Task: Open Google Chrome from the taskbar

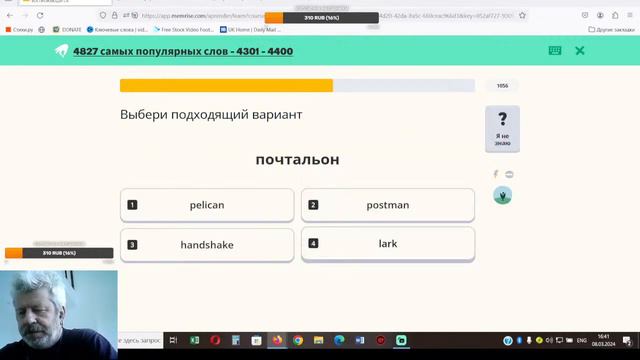Action: pyautogui.click(x=298, y=340)
